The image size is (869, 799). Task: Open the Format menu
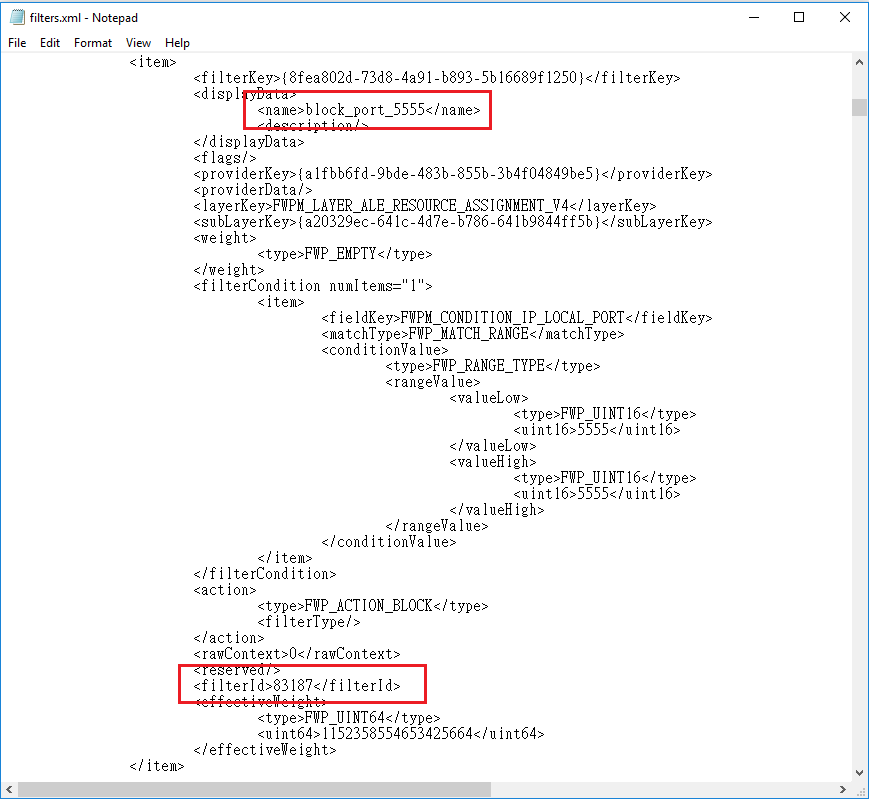[93, 43]
